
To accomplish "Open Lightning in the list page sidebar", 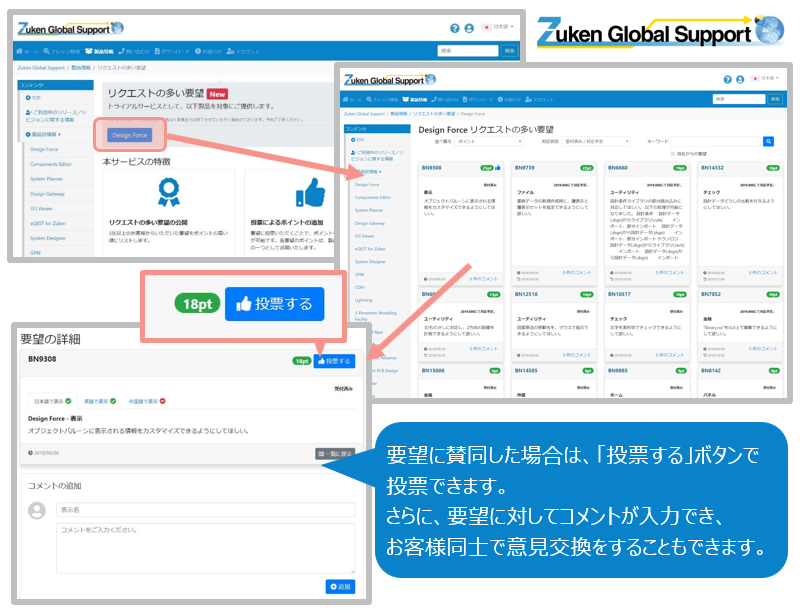I will pos(364,300).
